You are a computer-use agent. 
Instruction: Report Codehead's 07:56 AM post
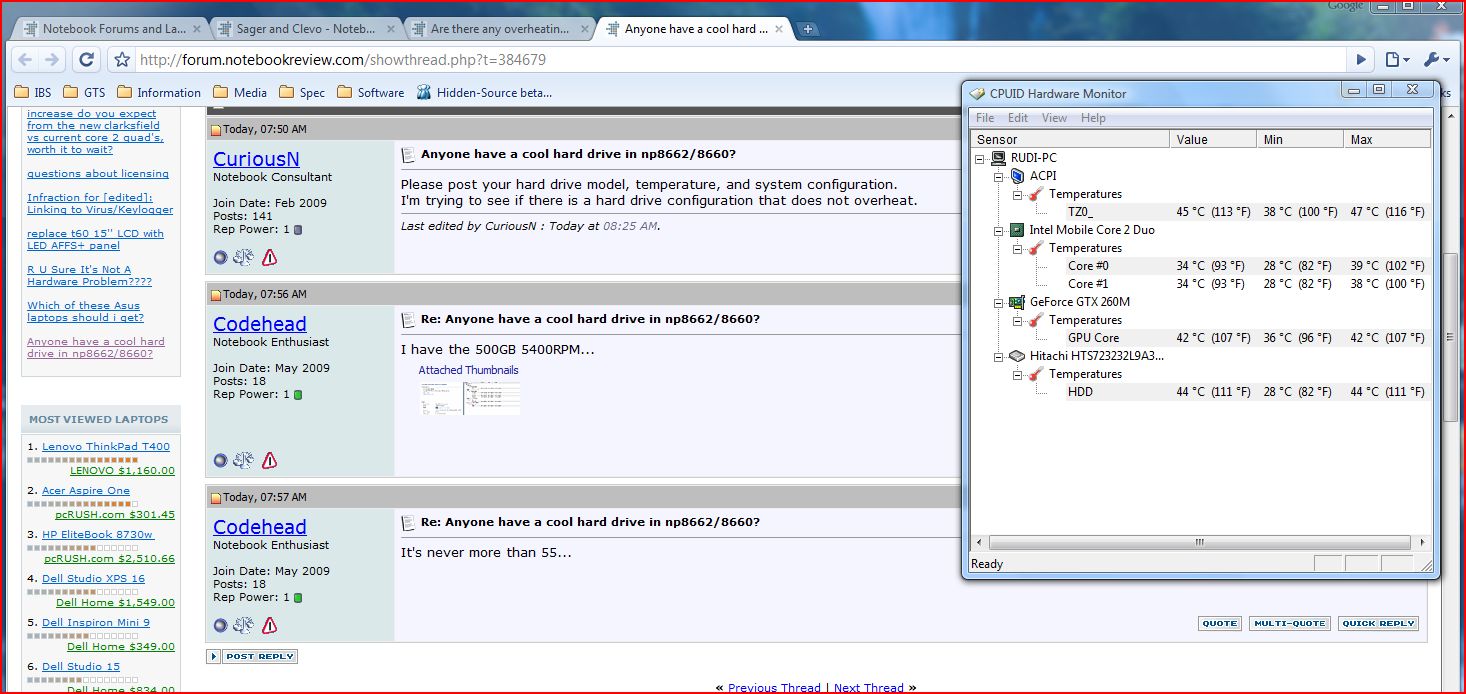point(269,461)
